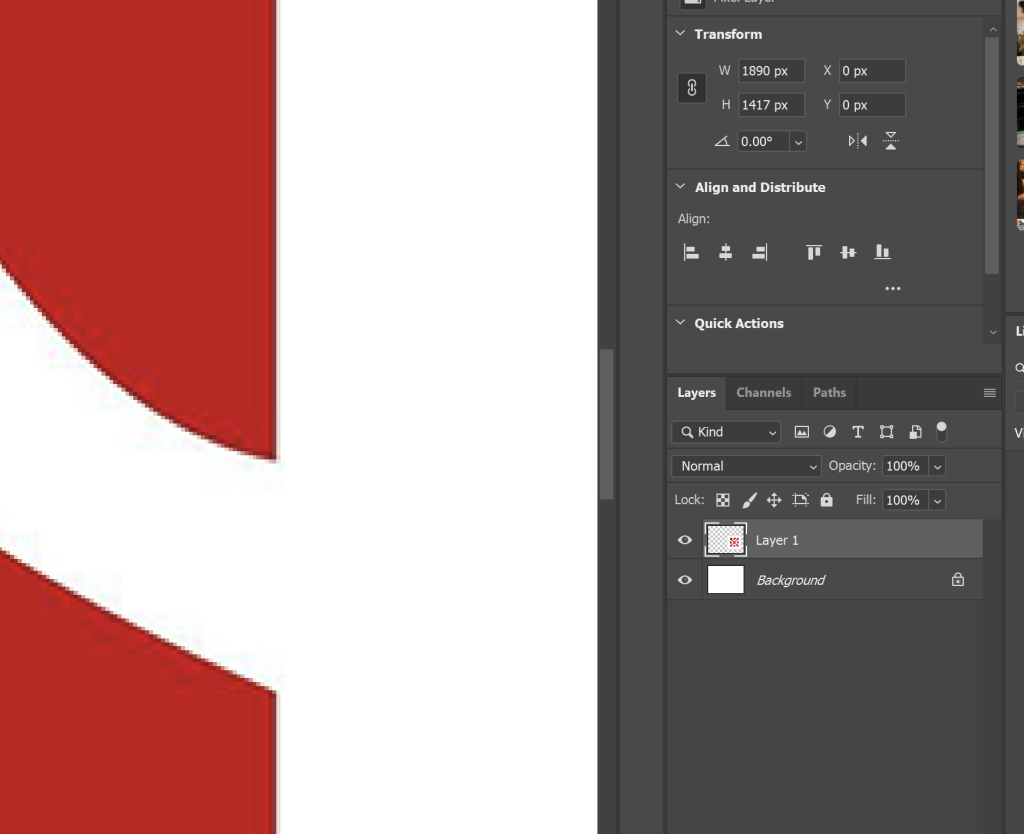Align top edges
This screenshot has height=834, width=1024.
coord(814,252)
